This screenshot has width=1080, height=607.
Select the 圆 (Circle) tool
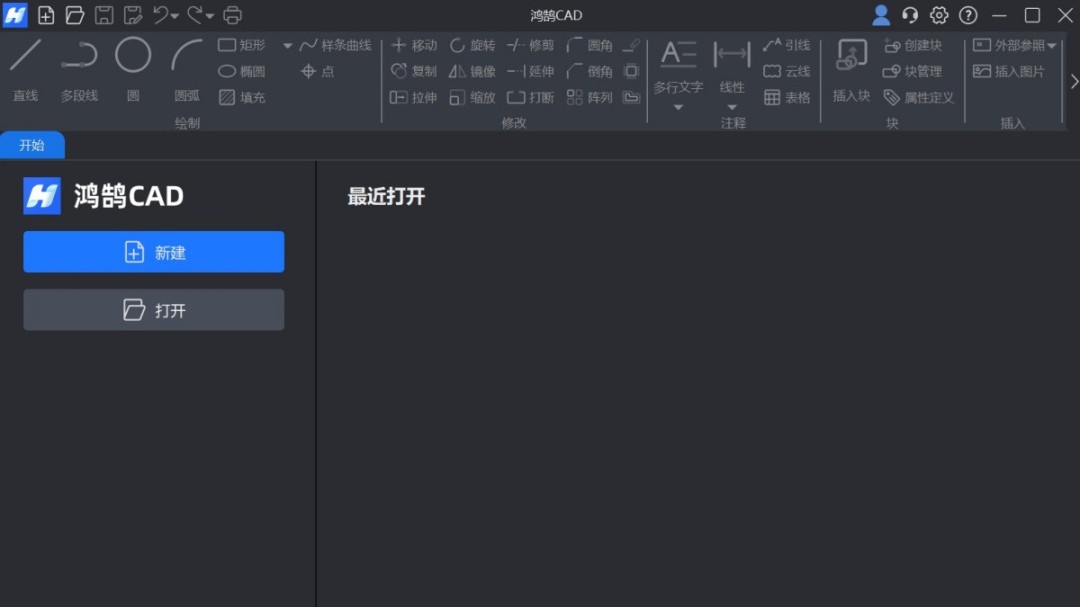pos(132,63)
